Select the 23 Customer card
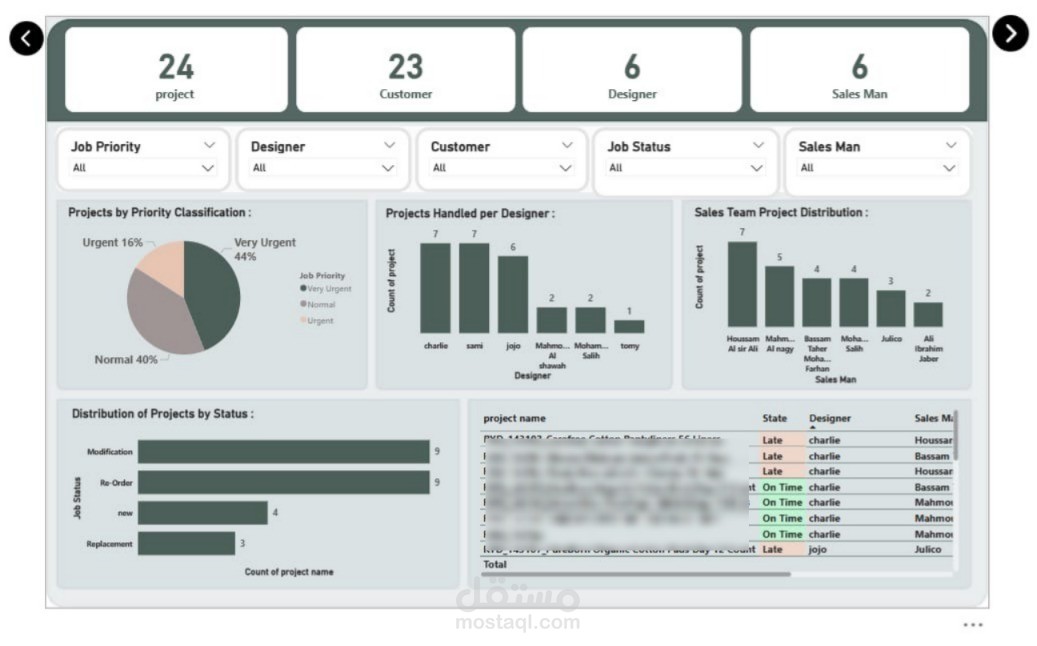Viewport: 1037px width, 646px height. coord(405,69)
